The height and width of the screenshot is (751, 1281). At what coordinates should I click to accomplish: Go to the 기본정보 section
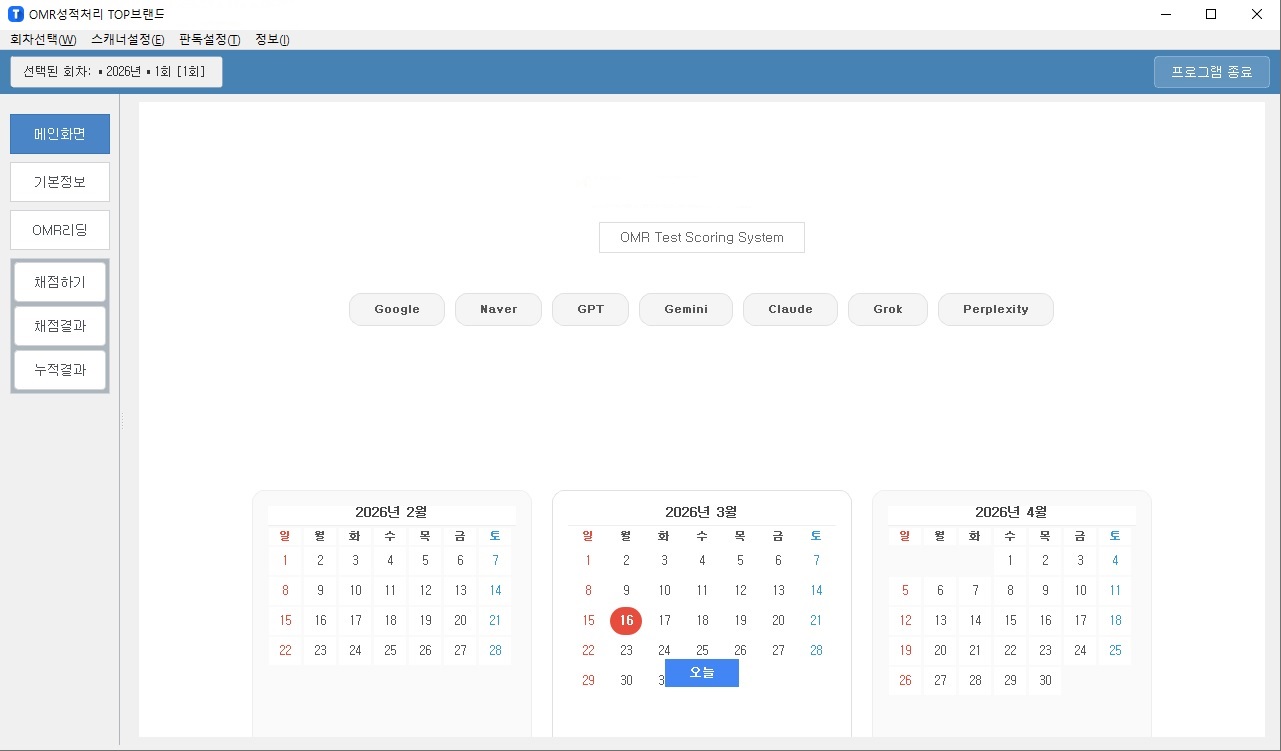point(60,182)
